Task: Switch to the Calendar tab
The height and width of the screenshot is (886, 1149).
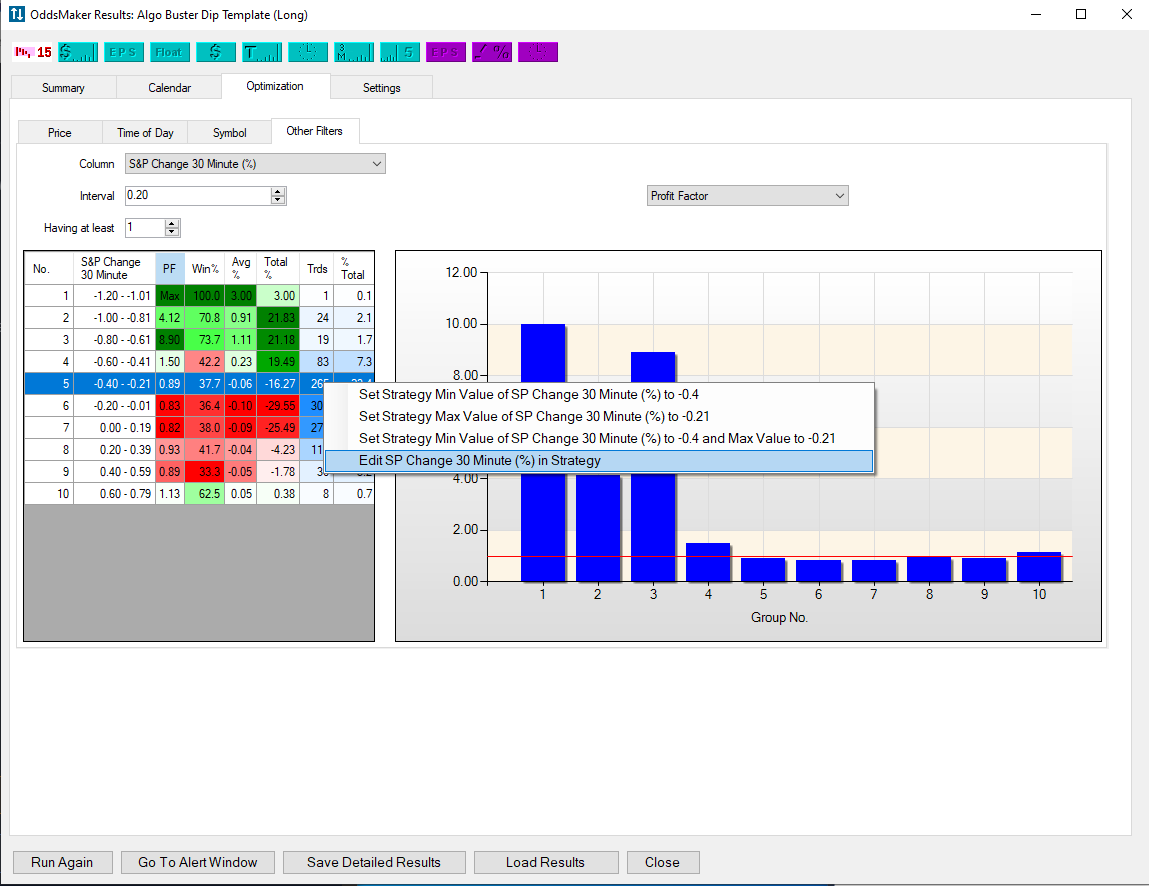Action: point(168,87)
